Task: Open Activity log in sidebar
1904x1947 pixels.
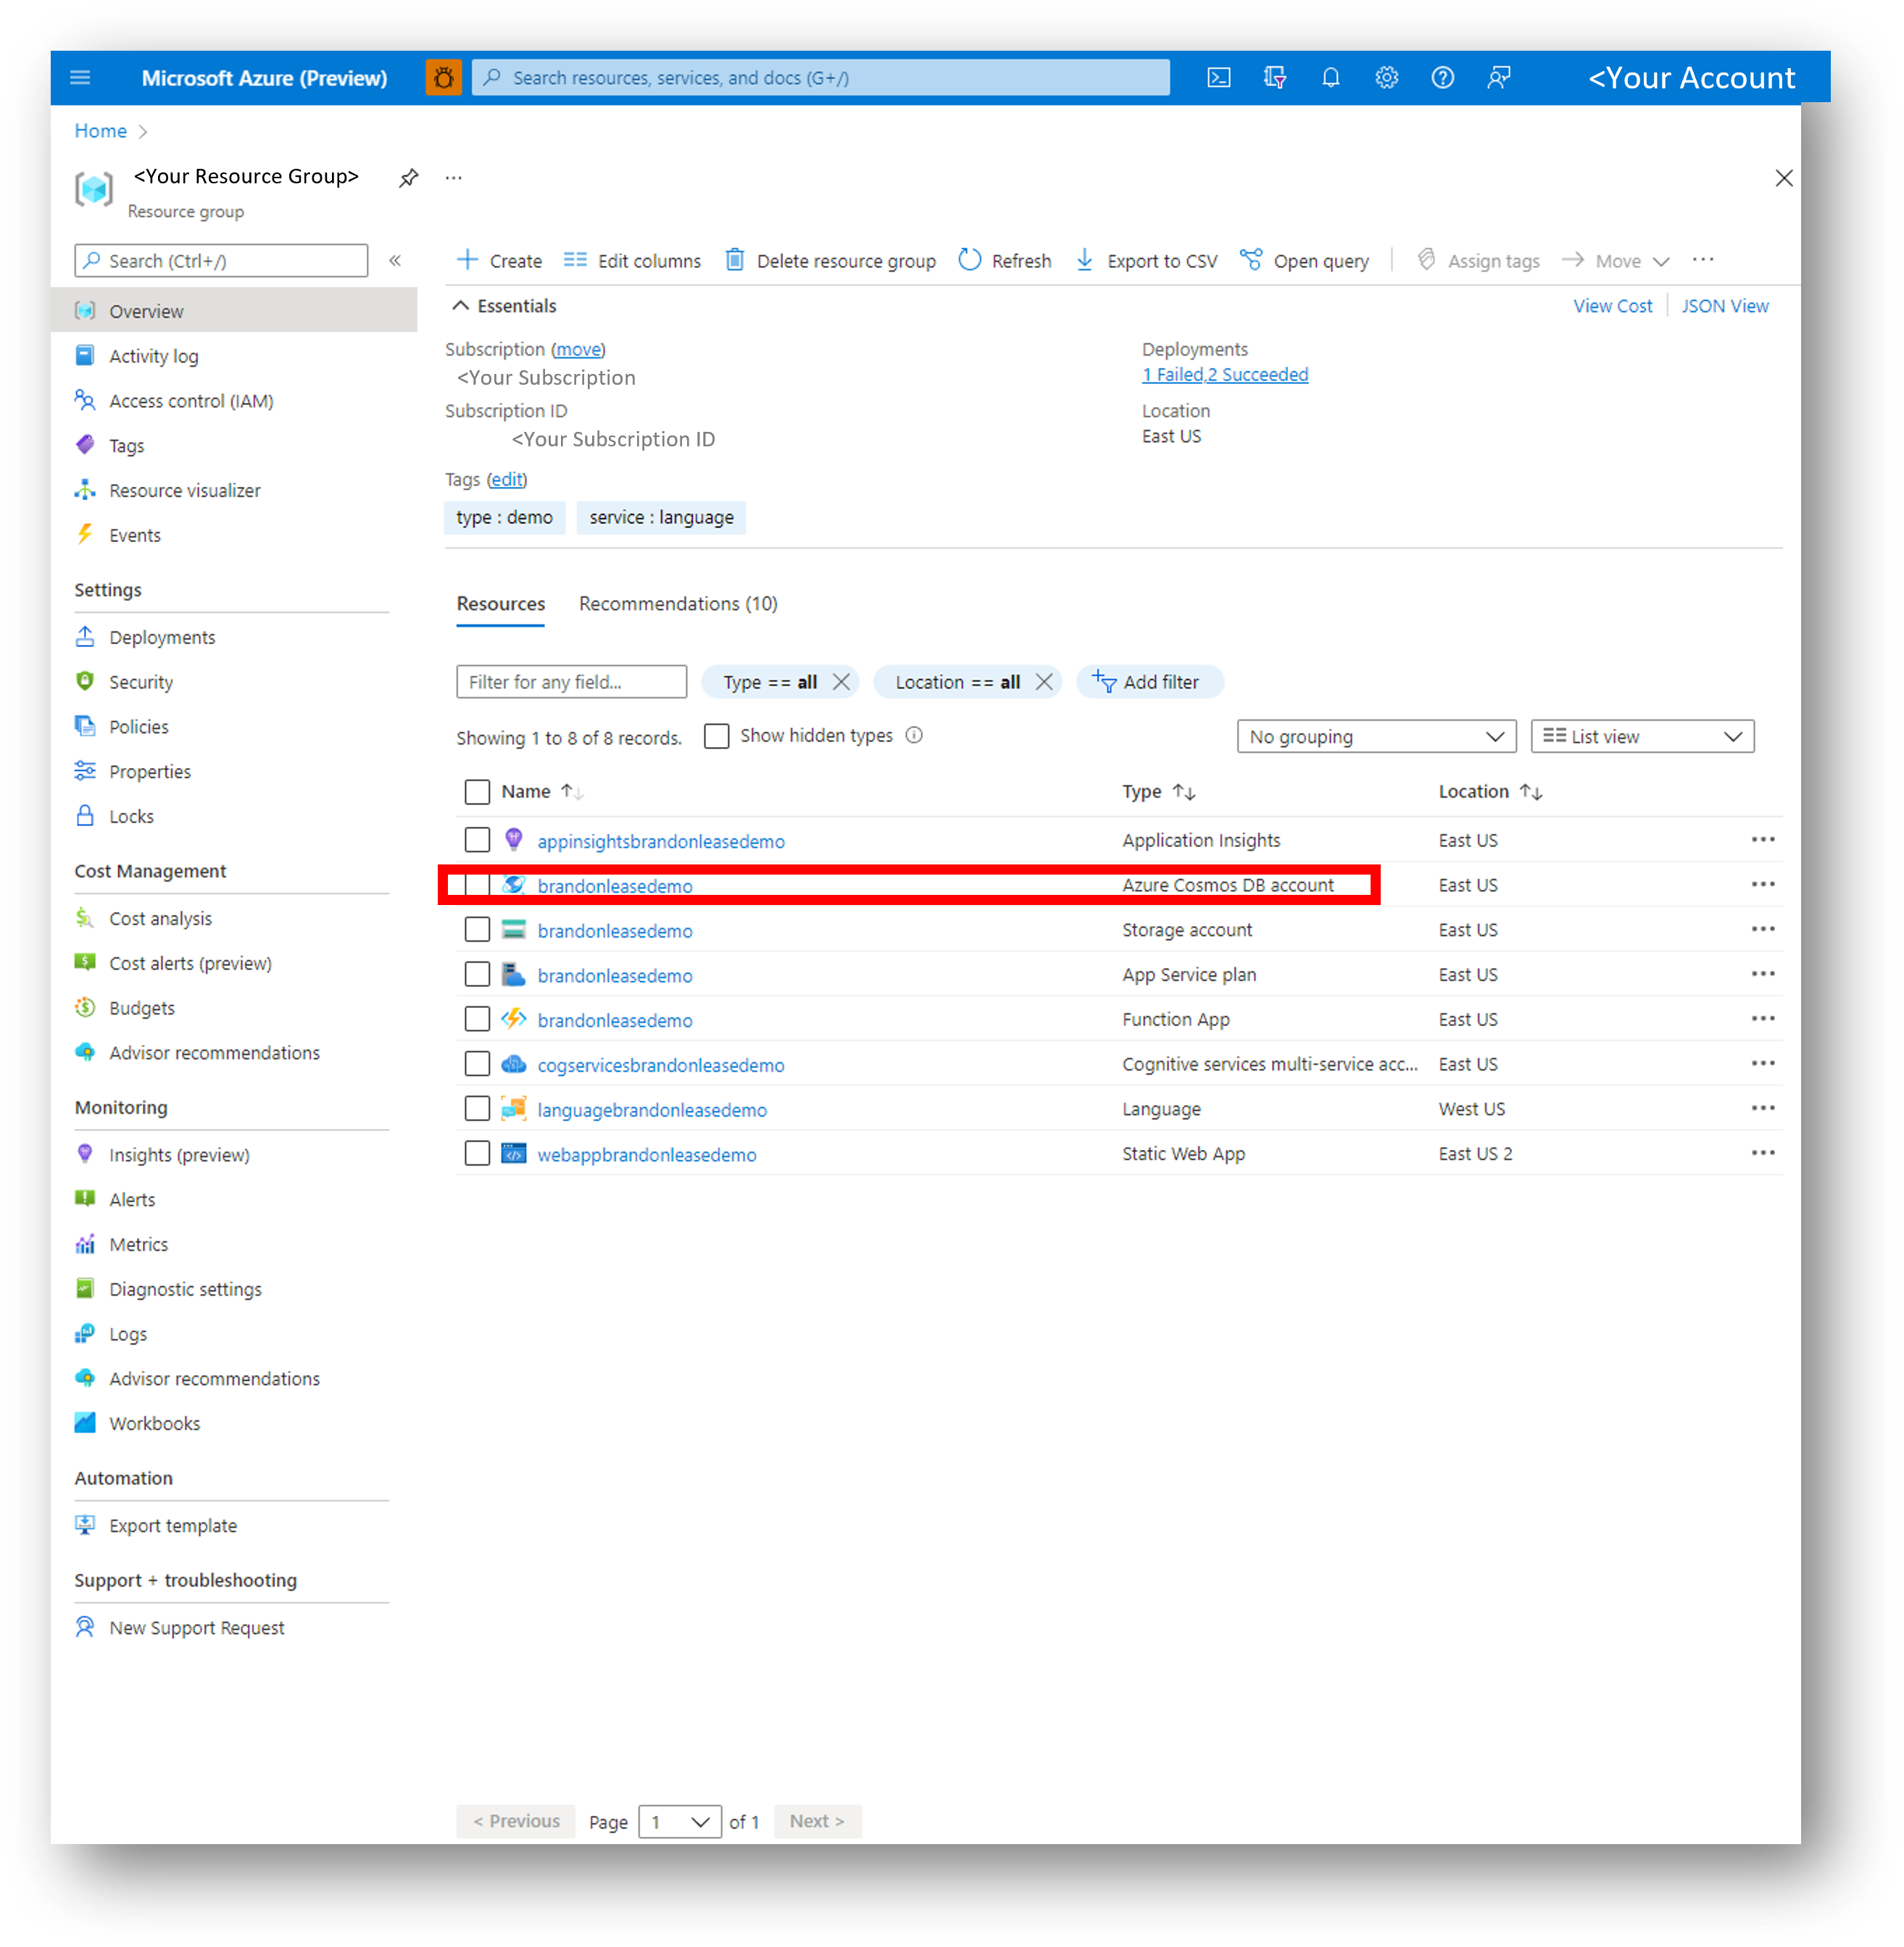Action: (x=153, y=356)
